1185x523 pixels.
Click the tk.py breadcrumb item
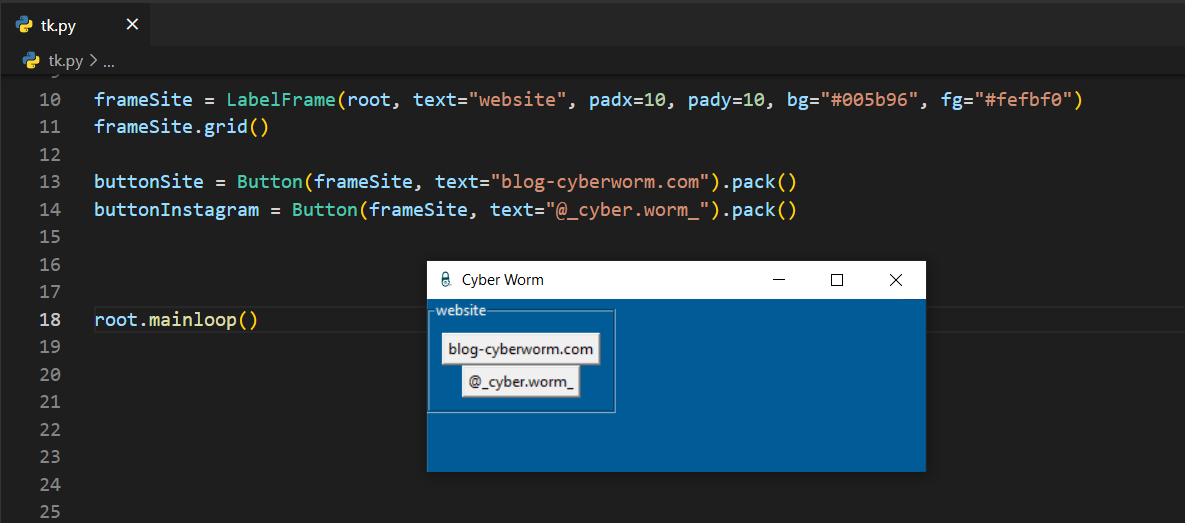67,60
